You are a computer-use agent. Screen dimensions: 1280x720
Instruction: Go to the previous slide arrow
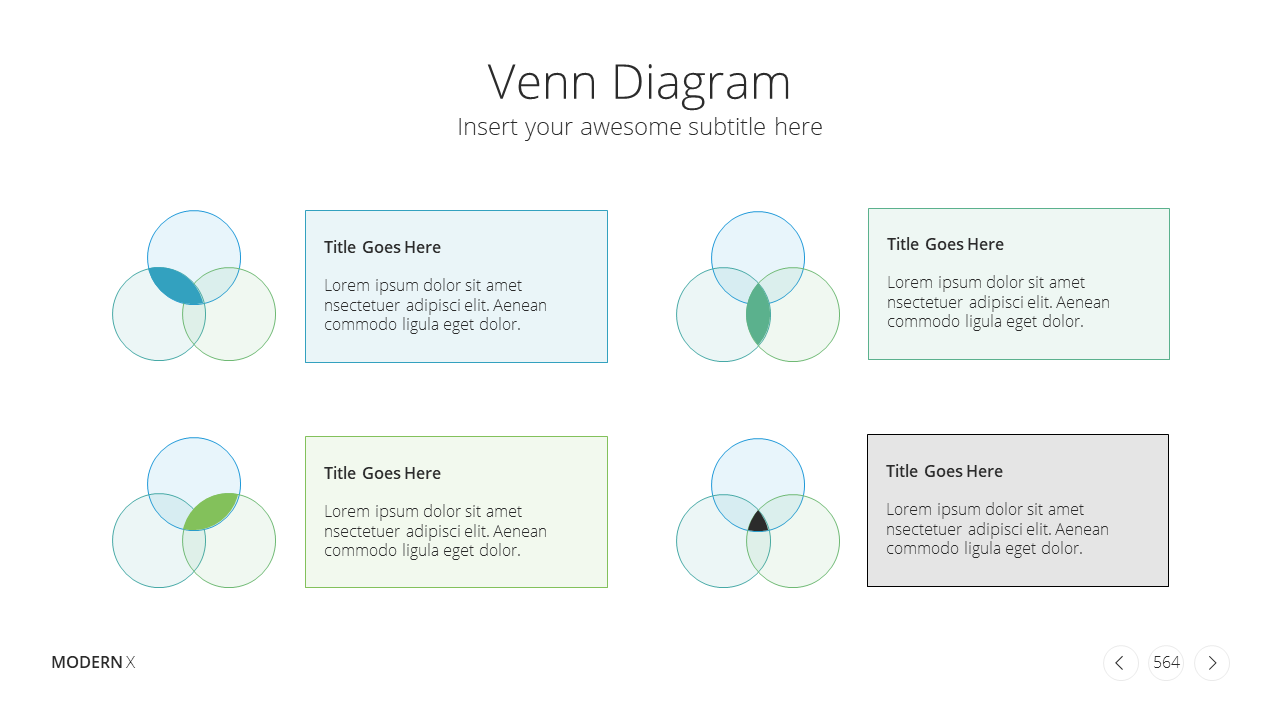click(1120, 663)
